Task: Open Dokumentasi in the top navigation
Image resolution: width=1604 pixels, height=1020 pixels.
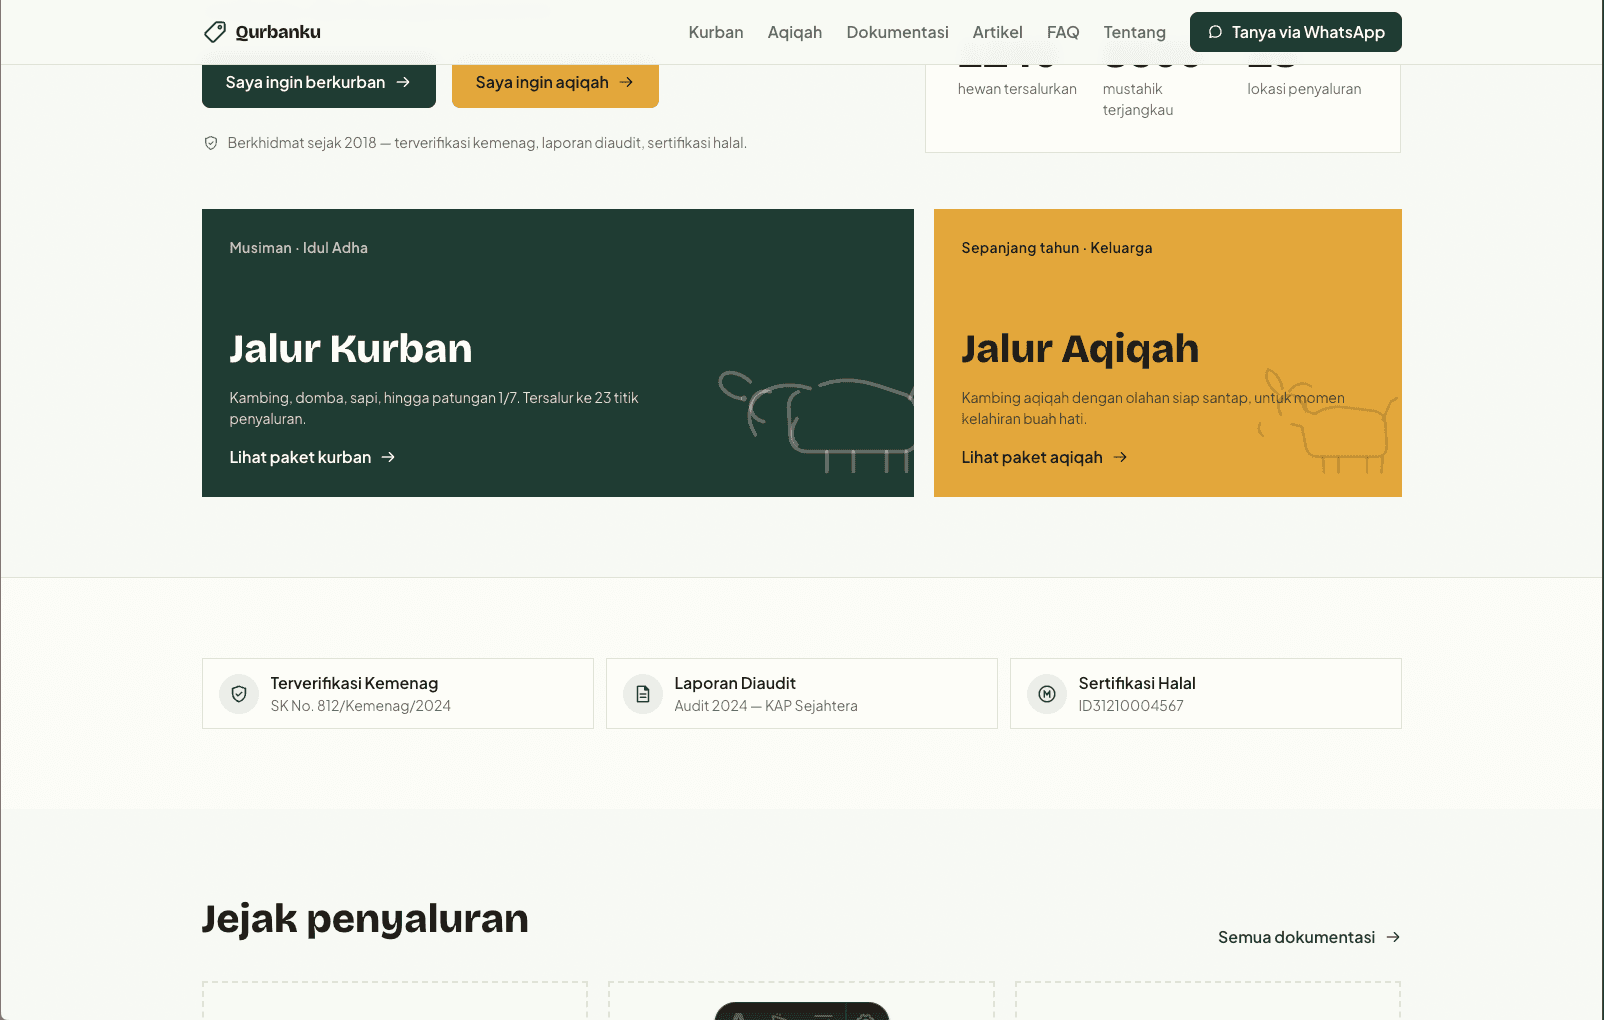Action: [x=897, y=32]
